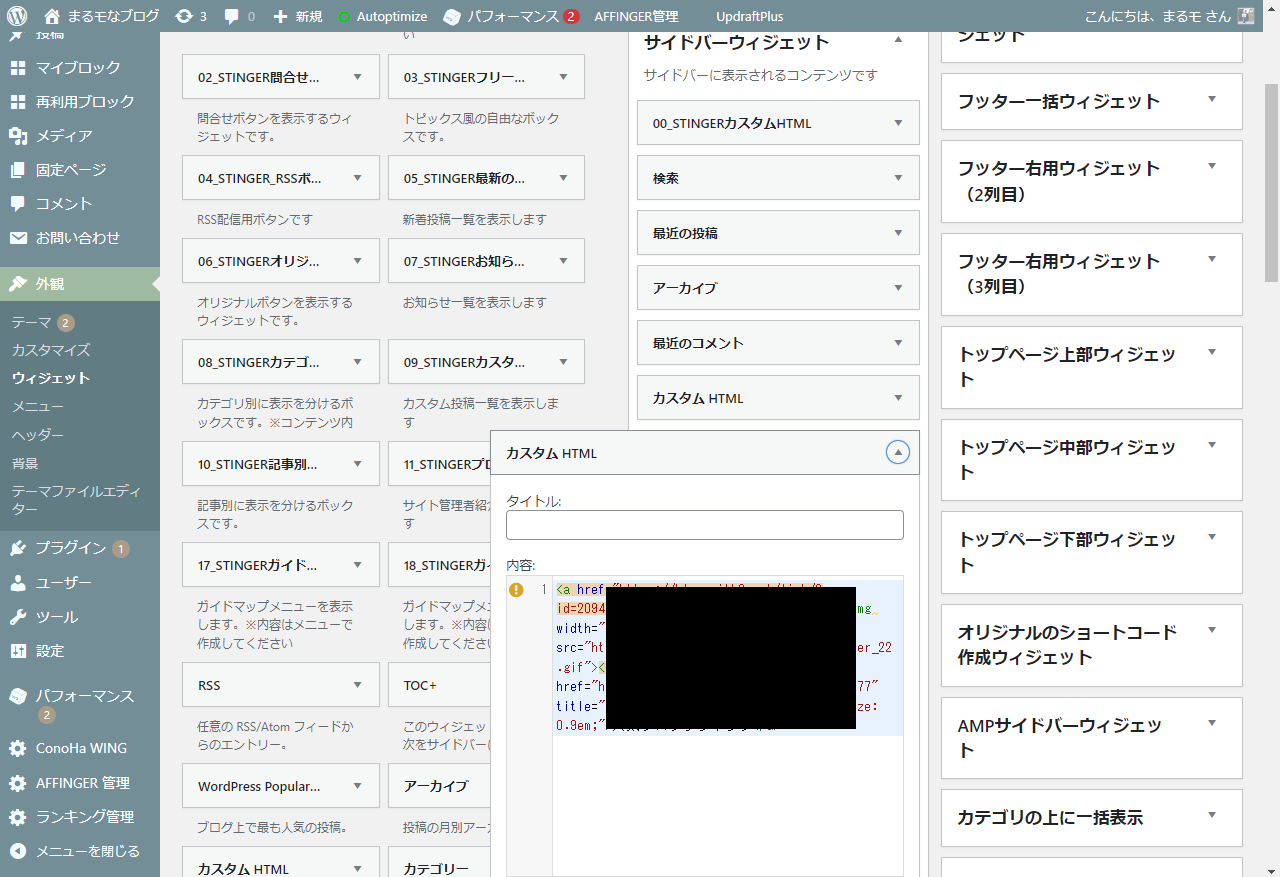Click the 再利用ブロック sidebar icon
This screenshot has height=877, width=1280.
pyautogui.click(x=18, y=102)
